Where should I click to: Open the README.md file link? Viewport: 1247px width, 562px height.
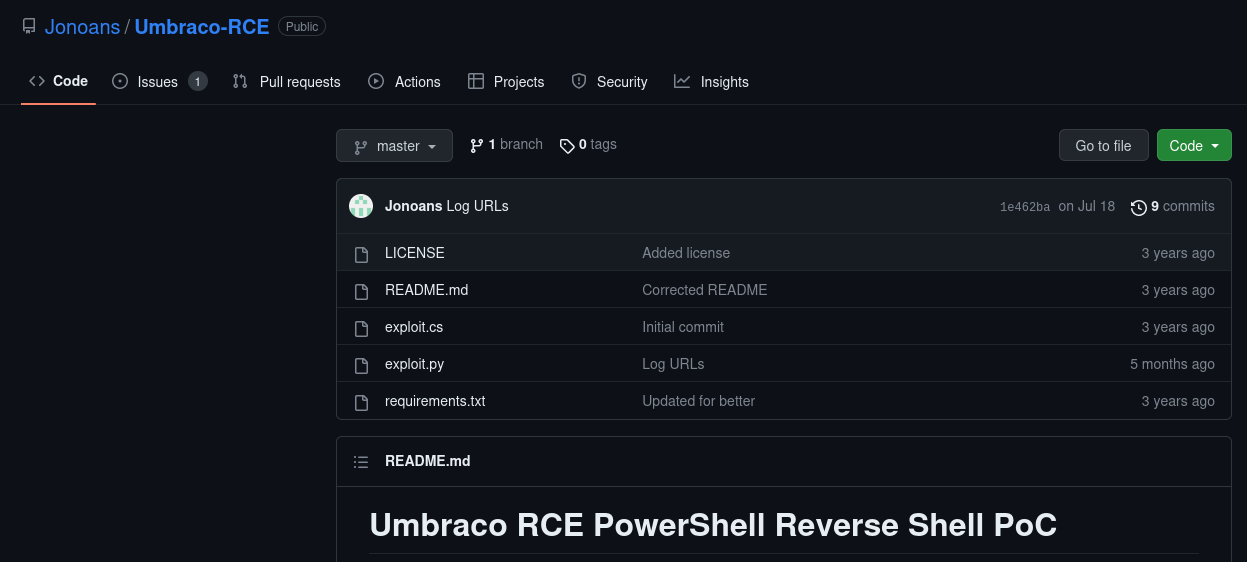pyautogui.click(x=426, y=290)
